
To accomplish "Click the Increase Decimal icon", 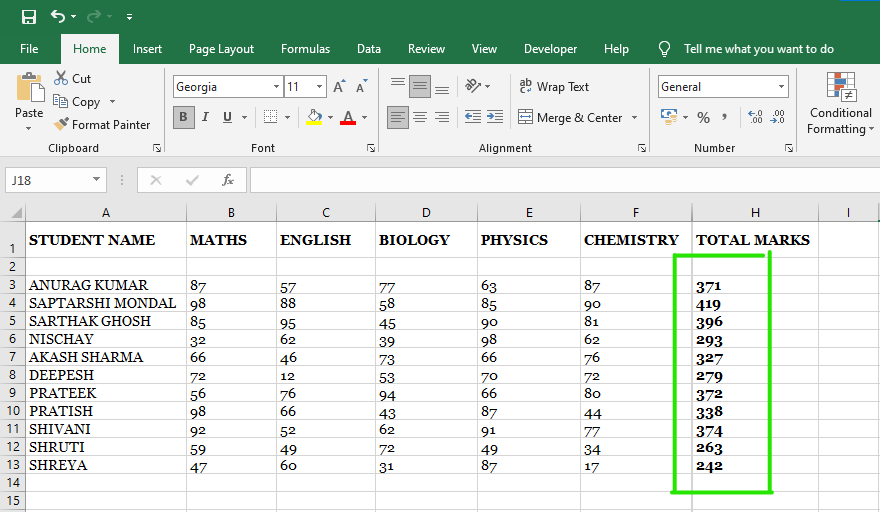I will 754,117.
